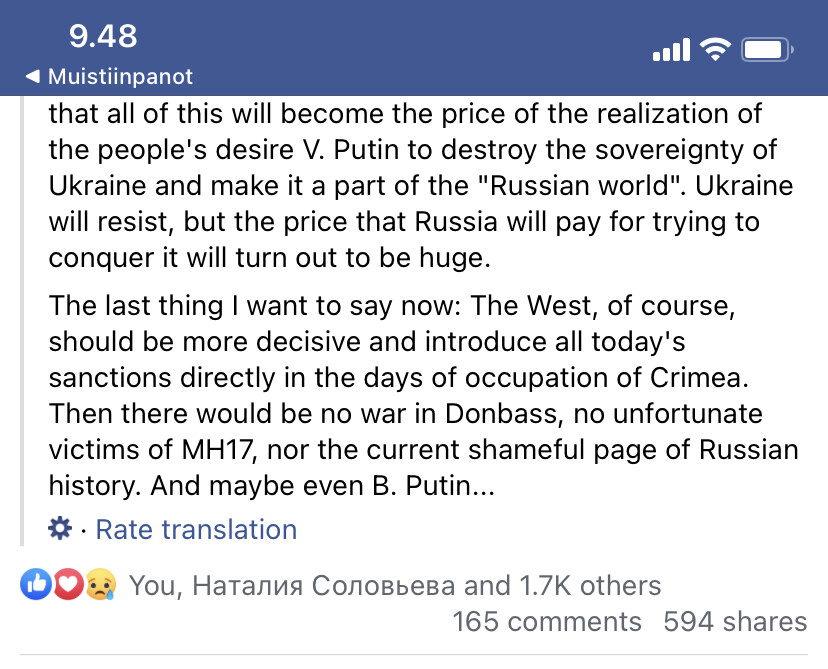Tap the cellular signal bars icon
This screenshot has height=669, width=828.
pos(671,50)
